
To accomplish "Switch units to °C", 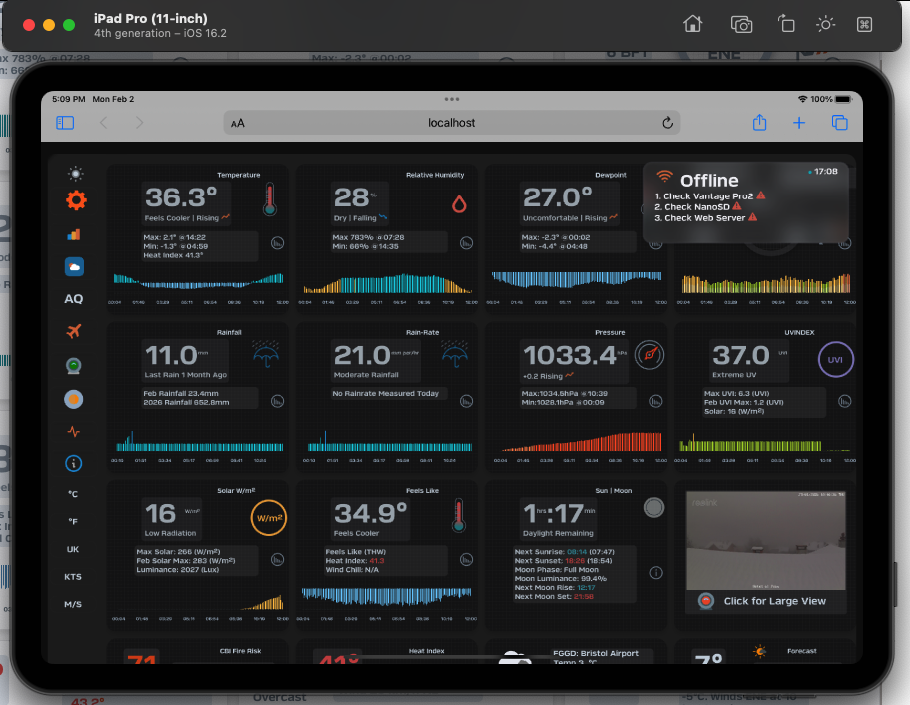I will point(74,494).
